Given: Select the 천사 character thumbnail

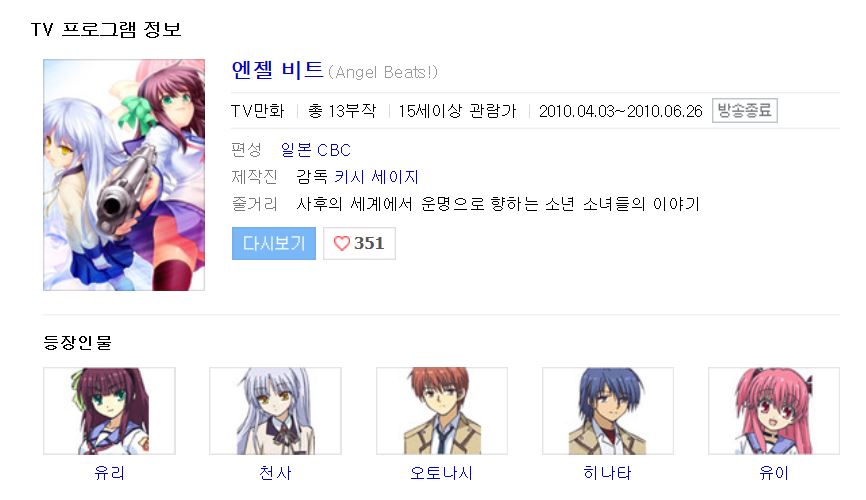Looking at the screenshot, I should tap(275, 411).
